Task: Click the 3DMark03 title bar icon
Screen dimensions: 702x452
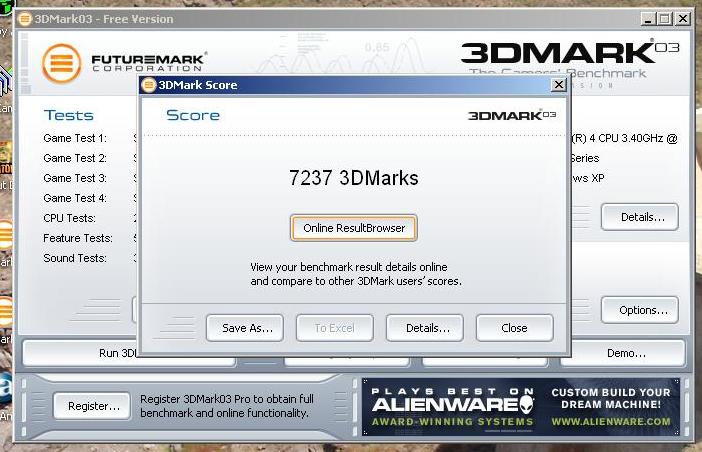Action: click(x=25, y=19)
